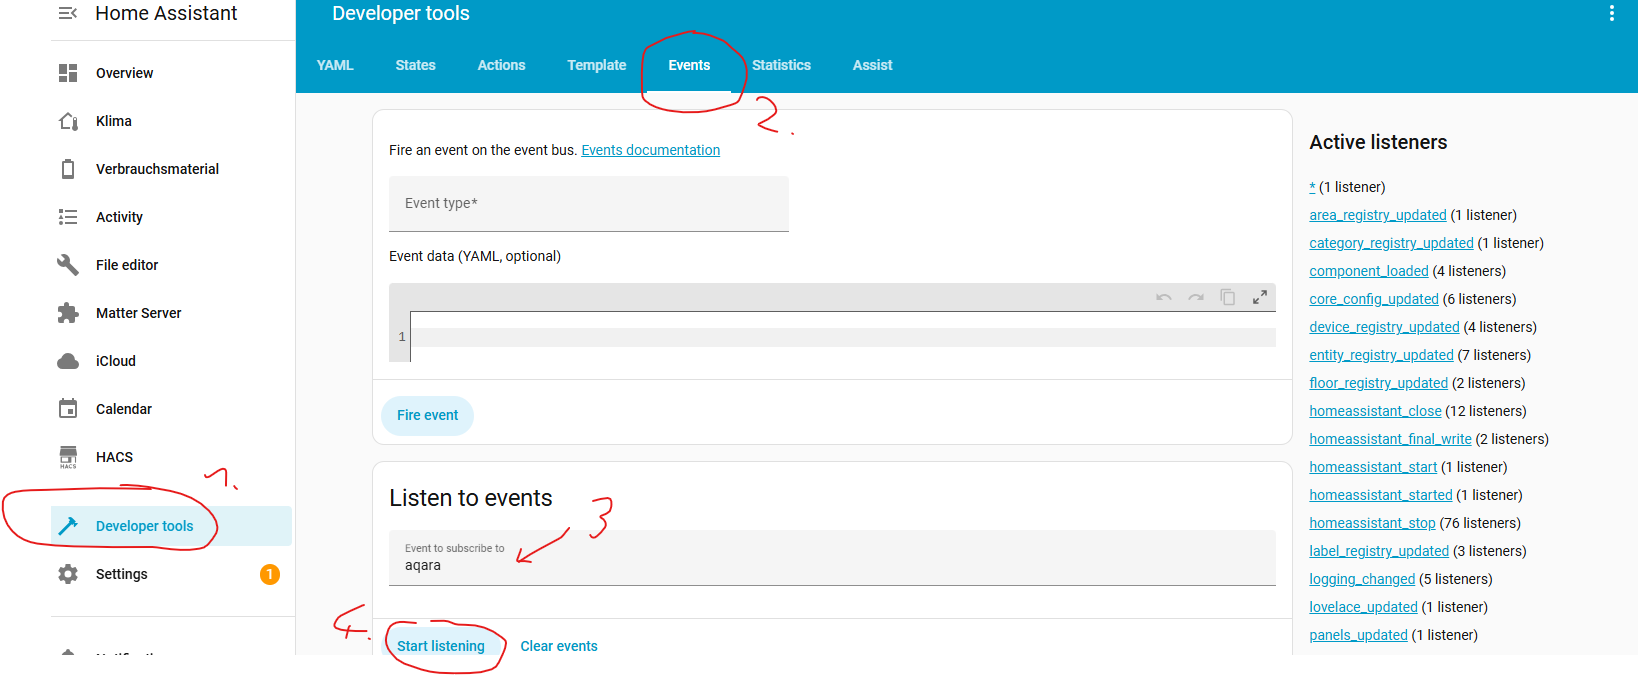Copy event data with the copy icon

1227,297
